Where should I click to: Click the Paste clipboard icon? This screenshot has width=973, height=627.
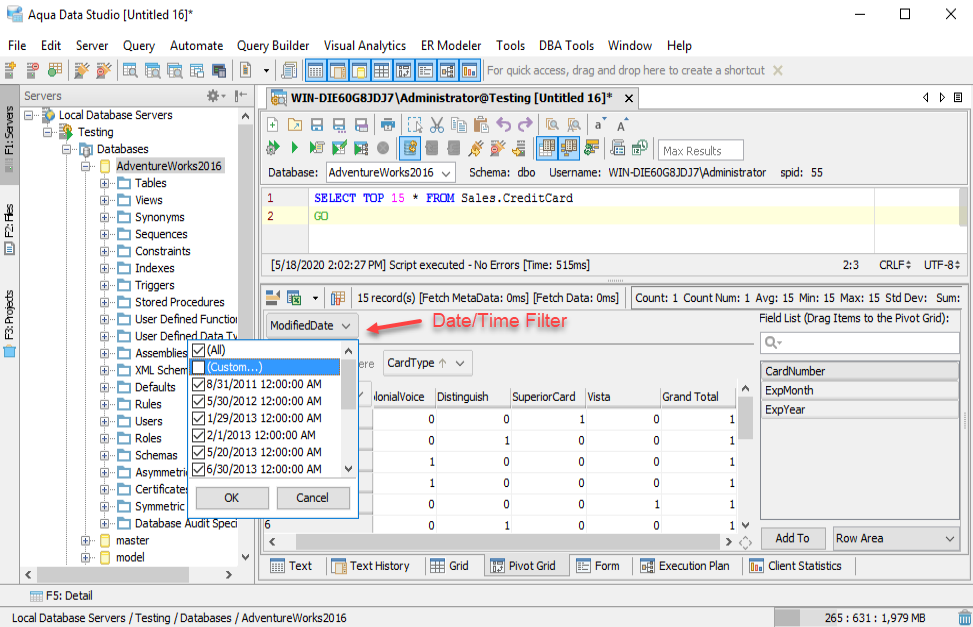point(481,125)
